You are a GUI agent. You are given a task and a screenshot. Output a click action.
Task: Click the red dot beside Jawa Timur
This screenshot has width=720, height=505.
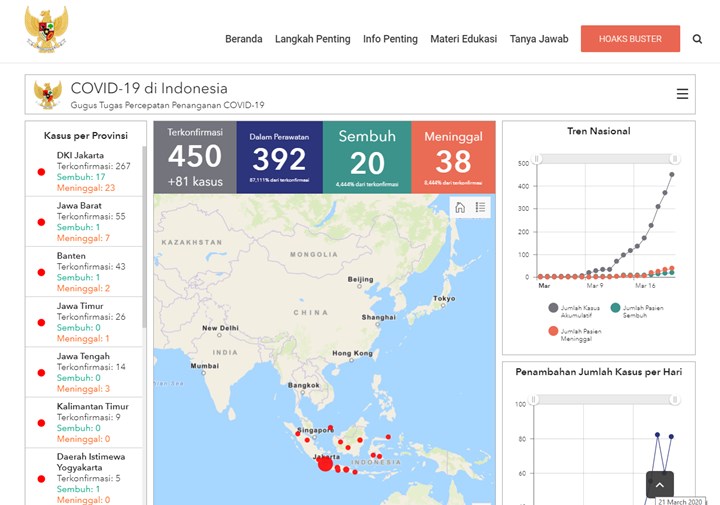click(41, 322)
